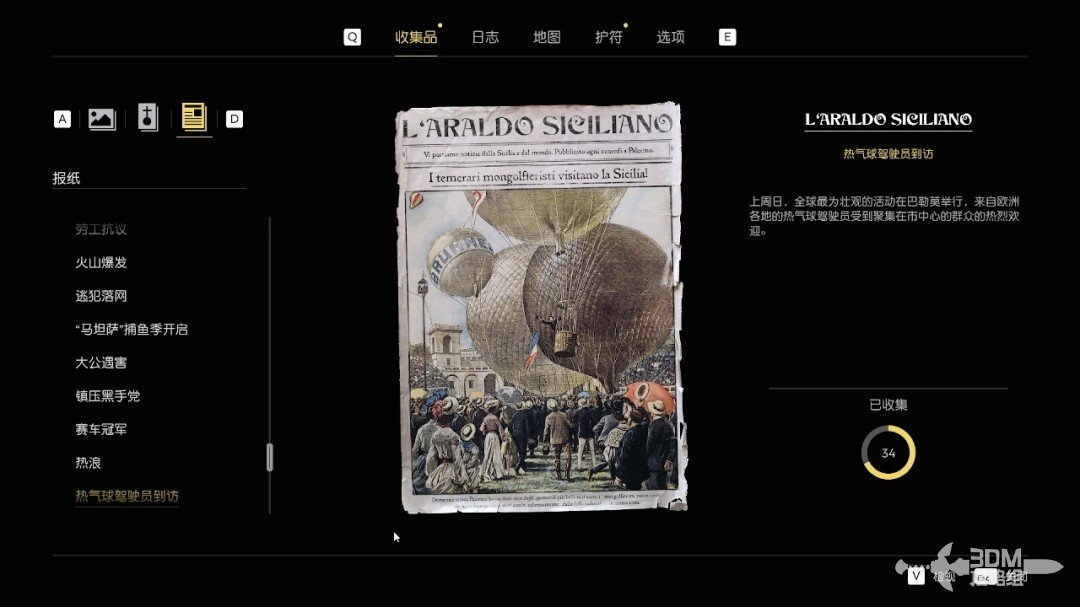Go to the 护符 tab
Image resolution: width=1080 pixels, height=607 pixels.
pos(609,37)
